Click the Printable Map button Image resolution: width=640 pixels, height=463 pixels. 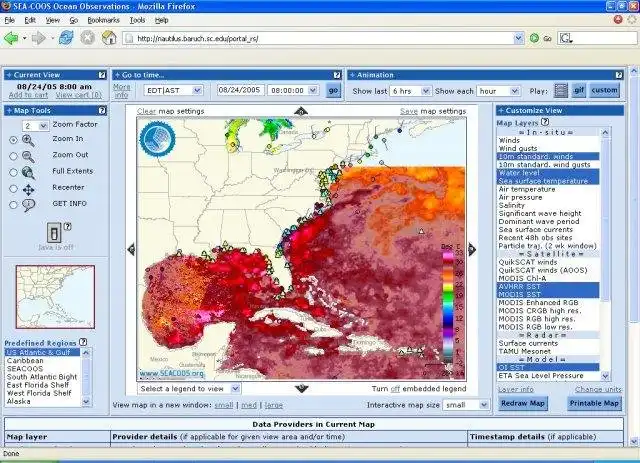pos(594,403)
